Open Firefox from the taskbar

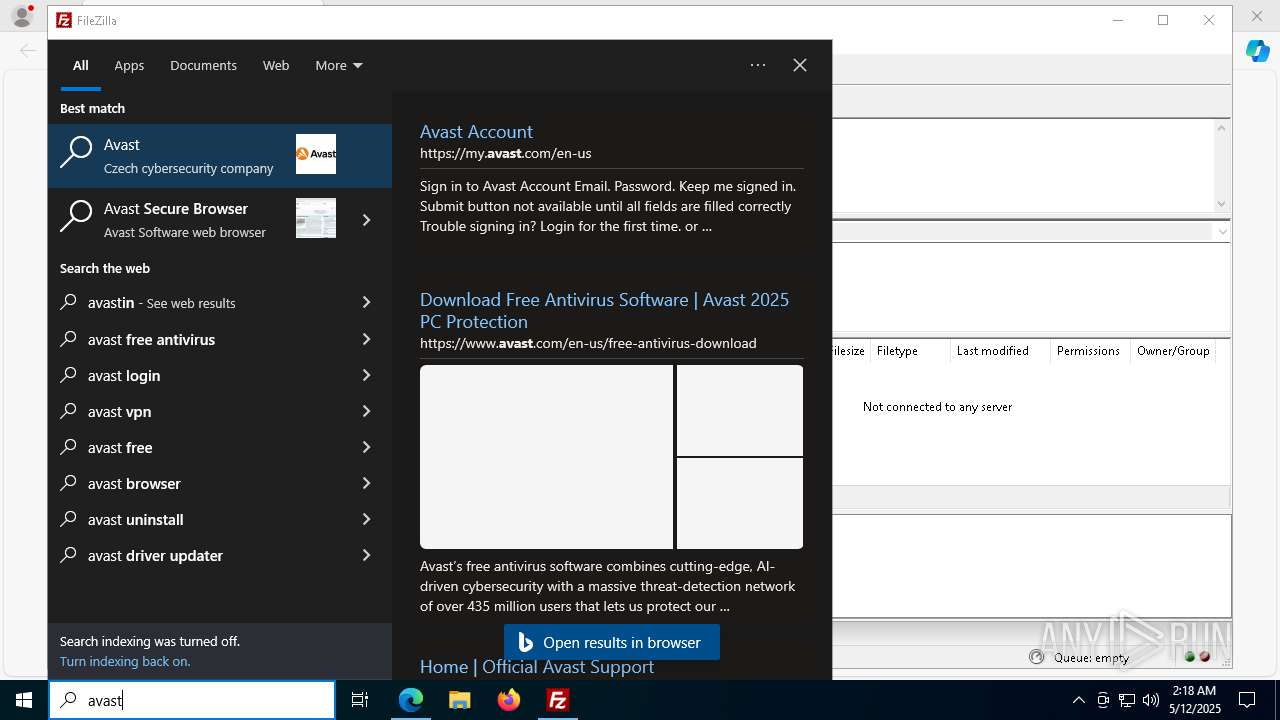pos(509,700)
